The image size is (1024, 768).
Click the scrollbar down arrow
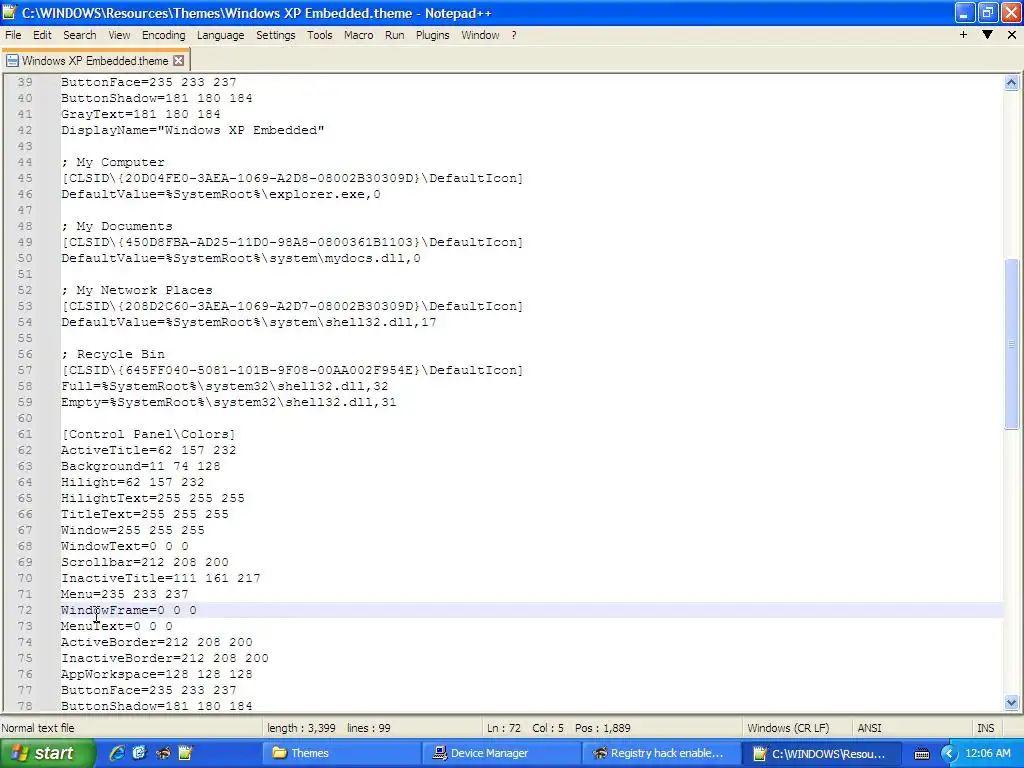pyautogui.click(x=1011, y=703)
